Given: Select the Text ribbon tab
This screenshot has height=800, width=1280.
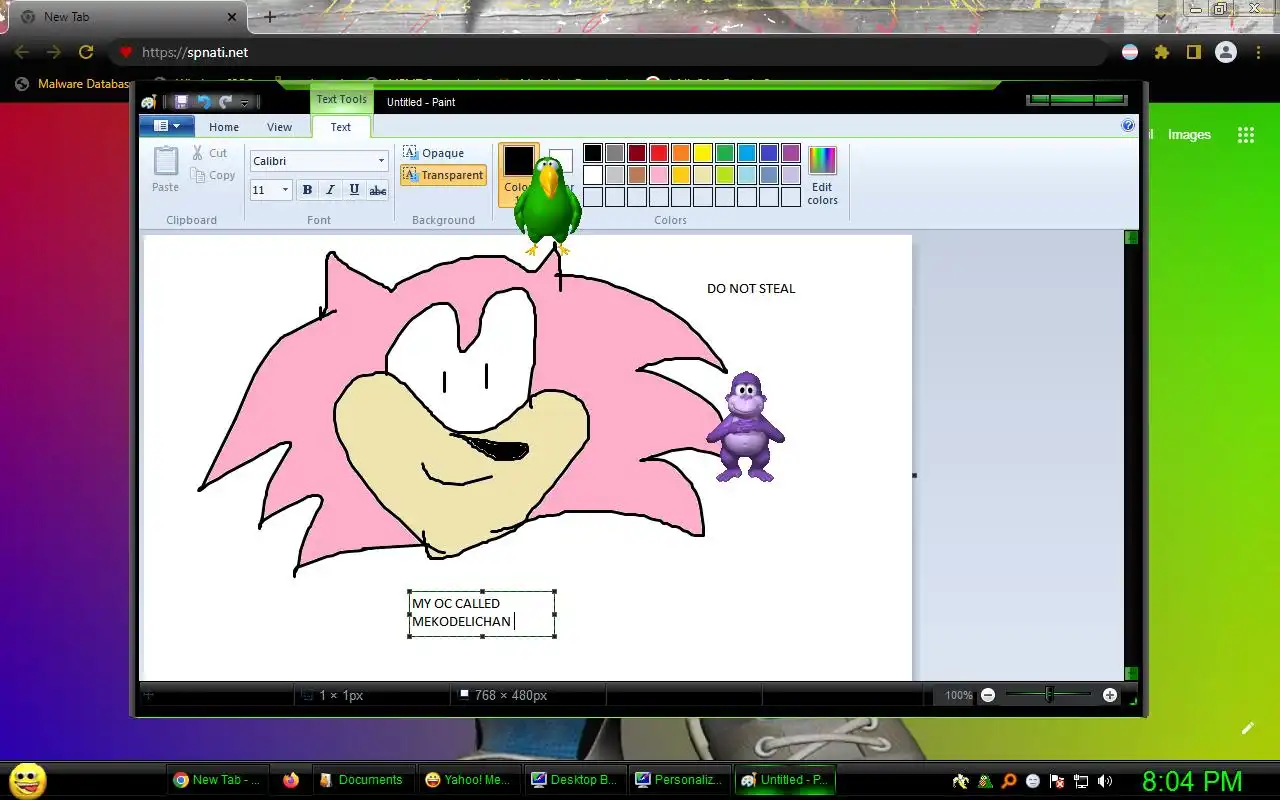Looking at the screenshot, I should coord(341,127).
